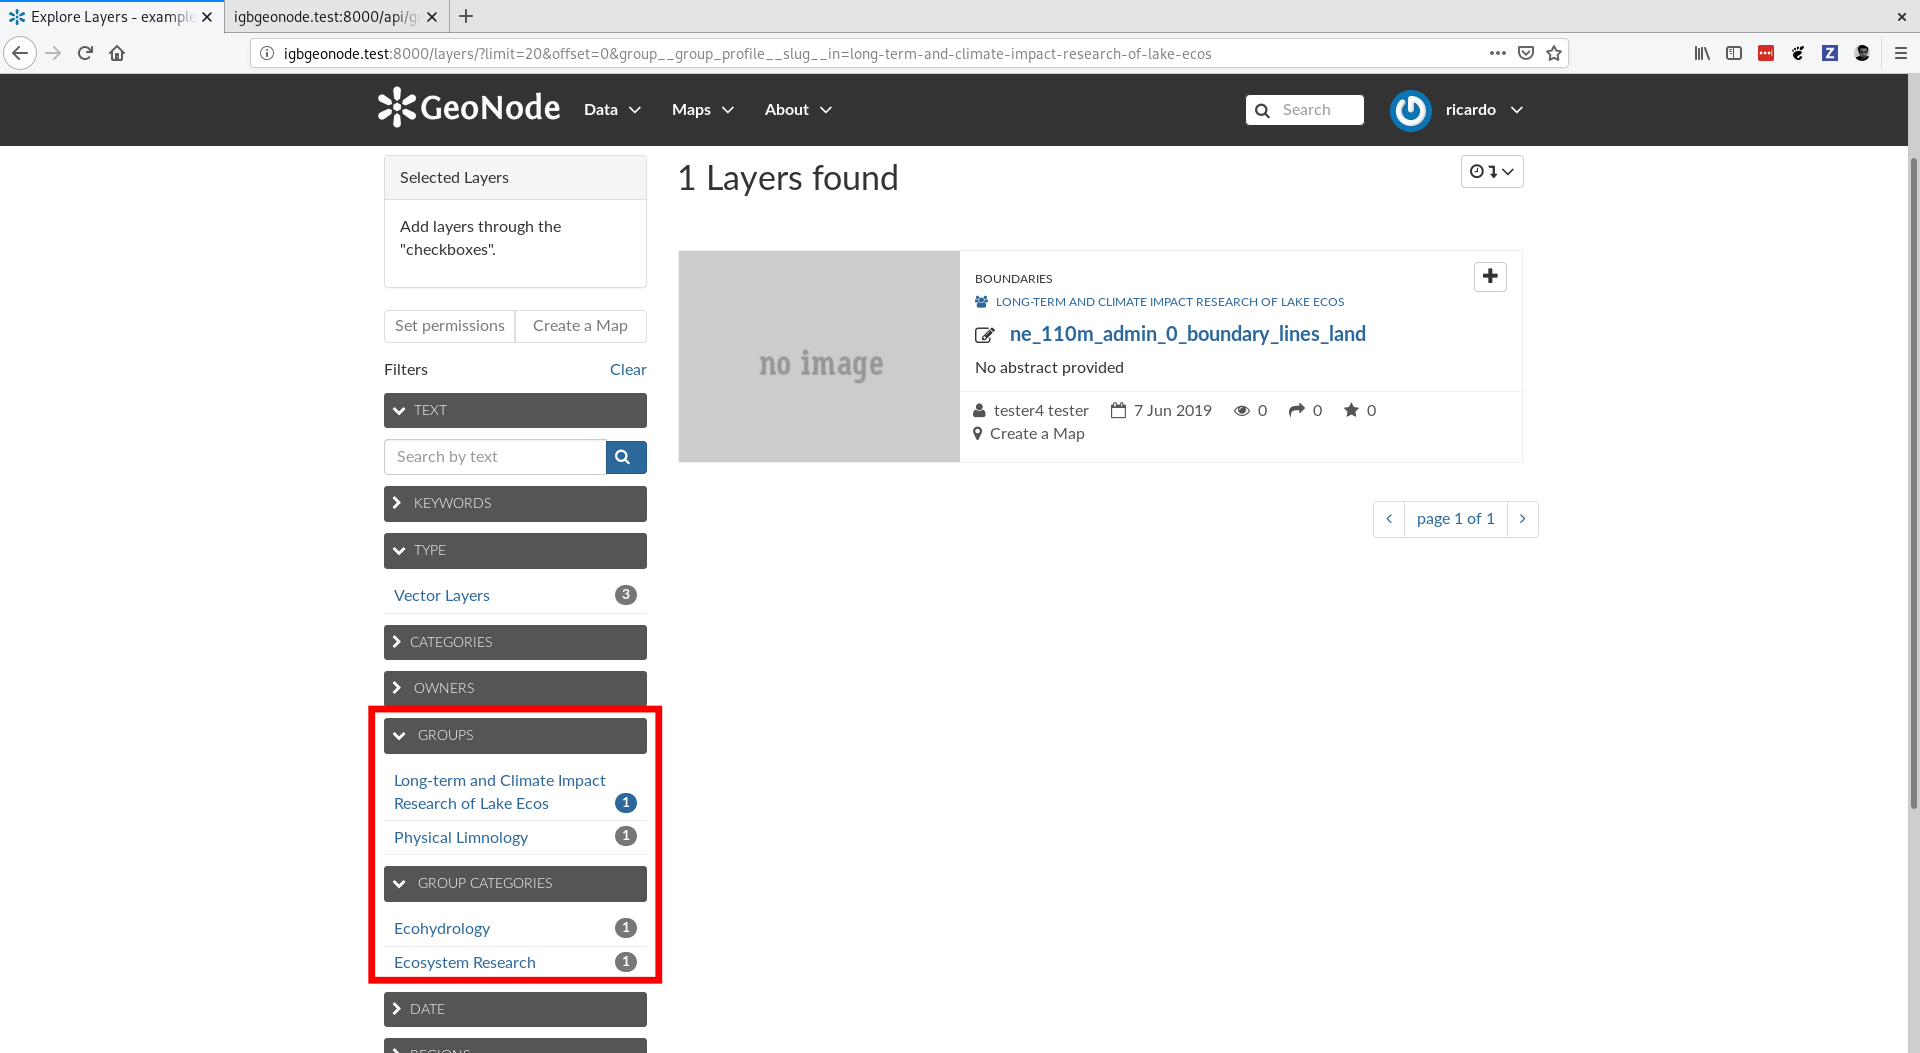Click the plus icon to add the layer to selection
This screenshot has height=1053, width=1920.
(1490, 277)
